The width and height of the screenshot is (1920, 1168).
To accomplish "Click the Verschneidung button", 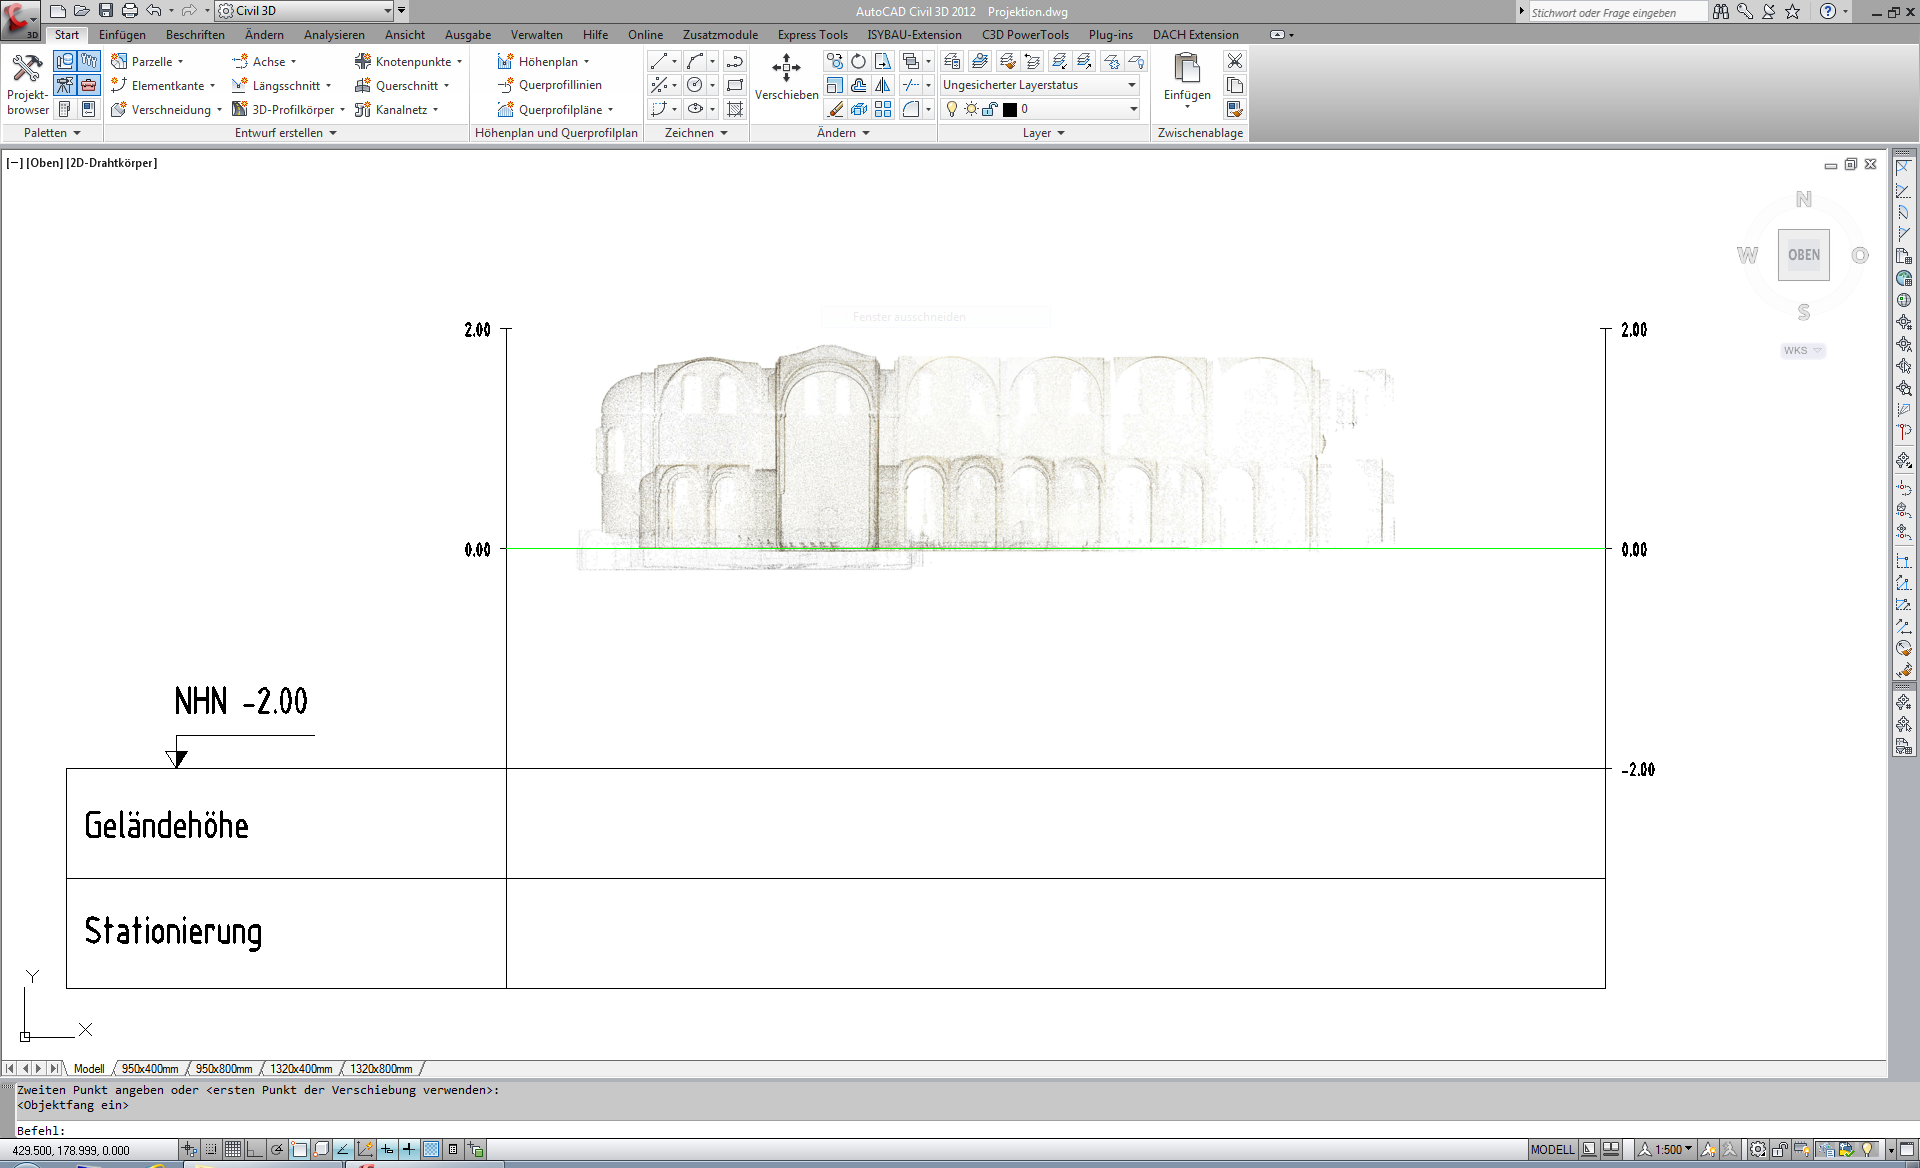I will [166, 109].
